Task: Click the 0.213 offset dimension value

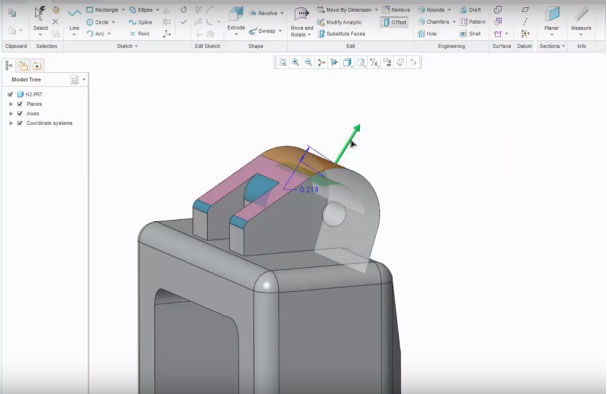Action: coord(309,190)
